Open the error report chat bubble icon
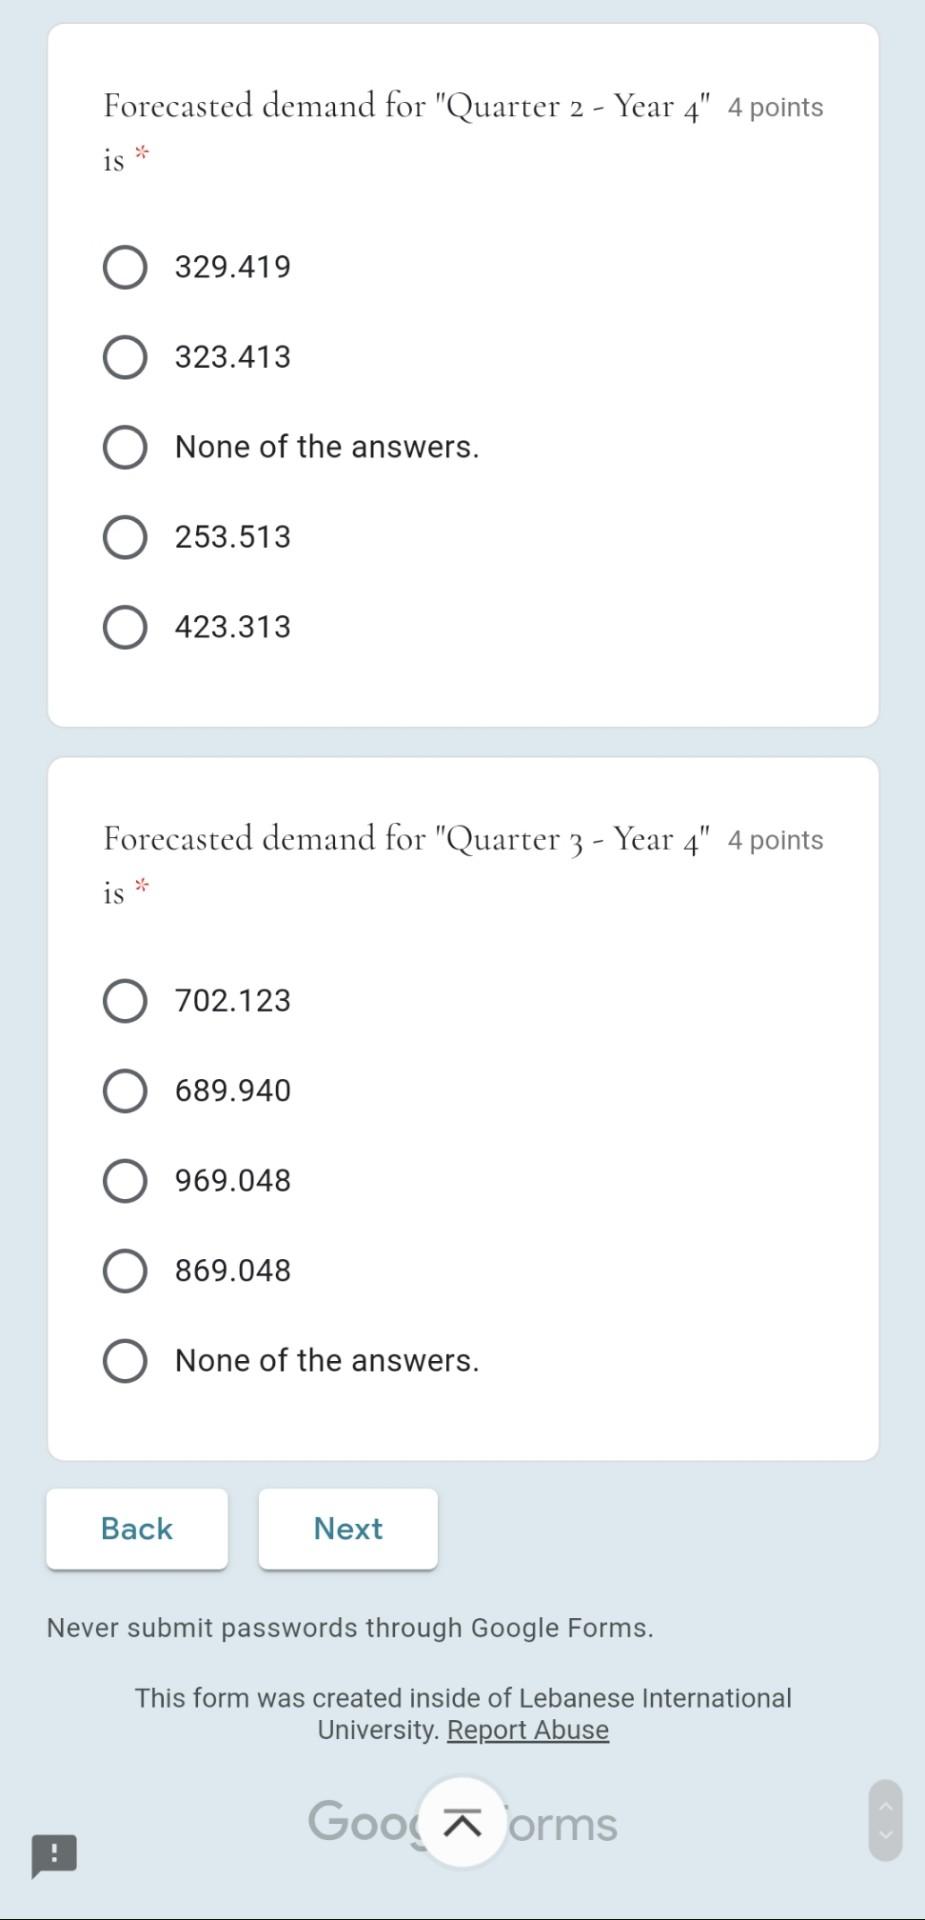This screenshot has height=1920, width=925. pyautogui.click(x=53, y=1855)
